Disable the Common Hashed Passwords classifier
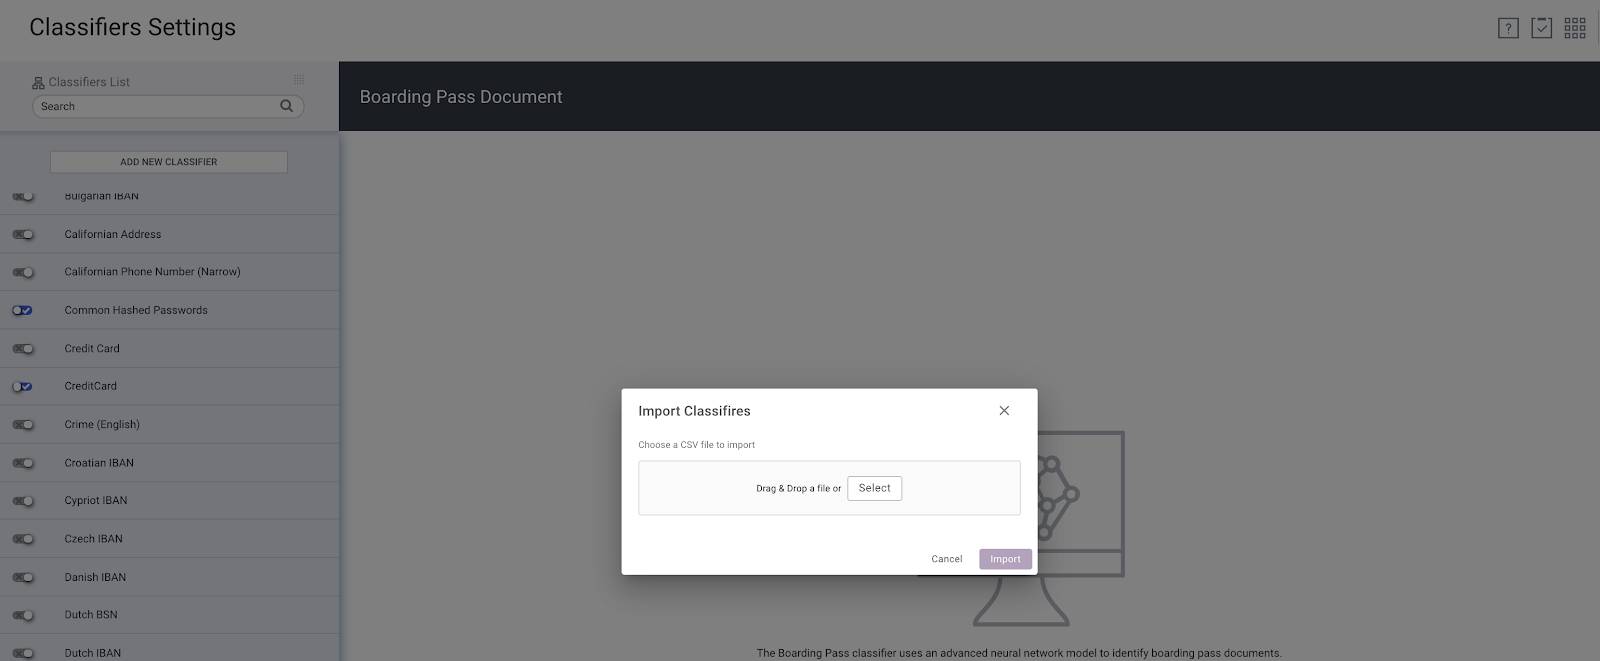1600x661 pixels. [22, 310]
